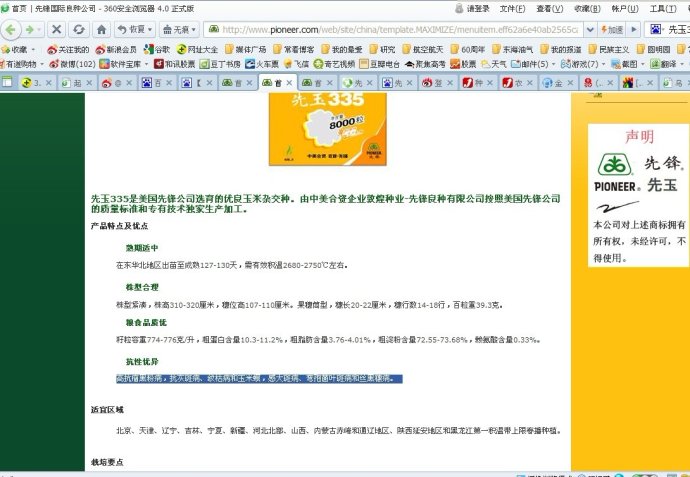The image size is (690, 477).
Task: Click the 翻译 translate tool
Action: 666,64
